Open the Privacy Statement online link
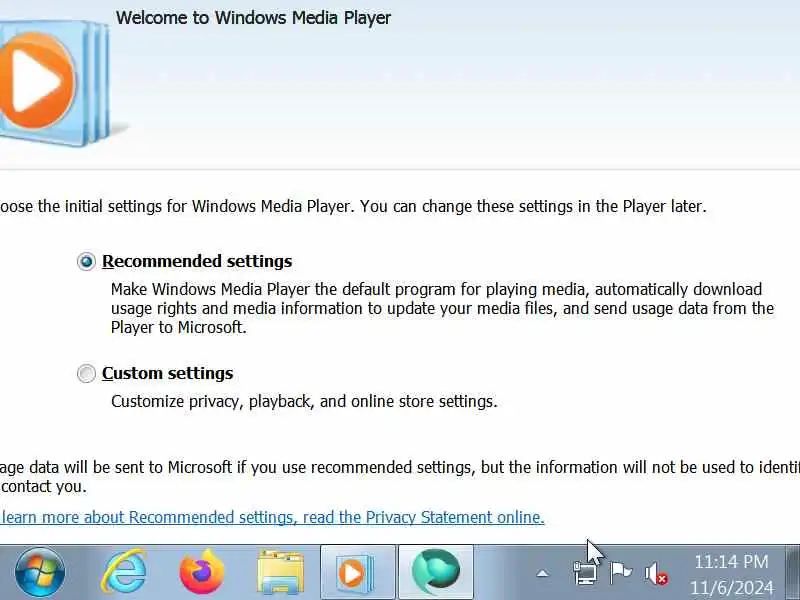The image size is (800, 600). point(272,517)
